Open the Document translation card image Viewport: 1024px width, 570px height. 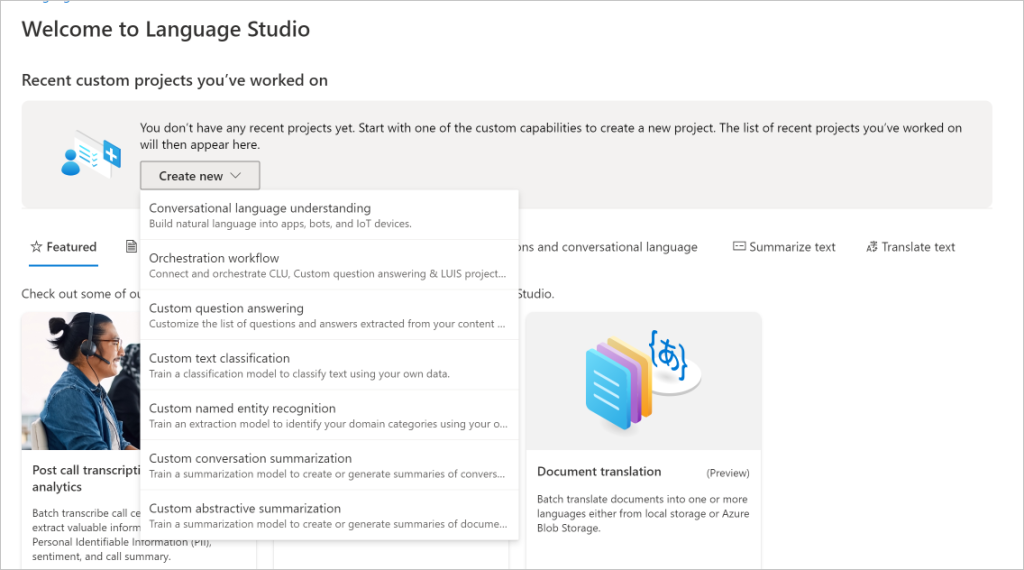[643, 381]
